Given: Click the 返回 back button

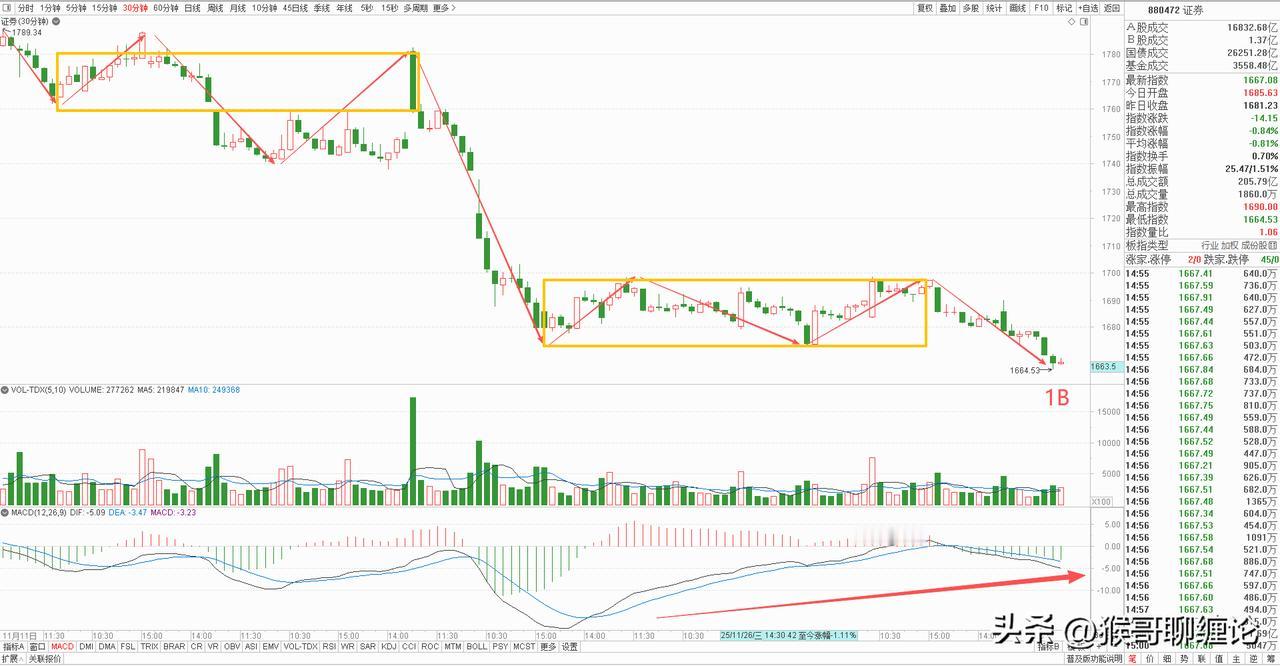Looking at the screenshot, I should (1112, 8).
